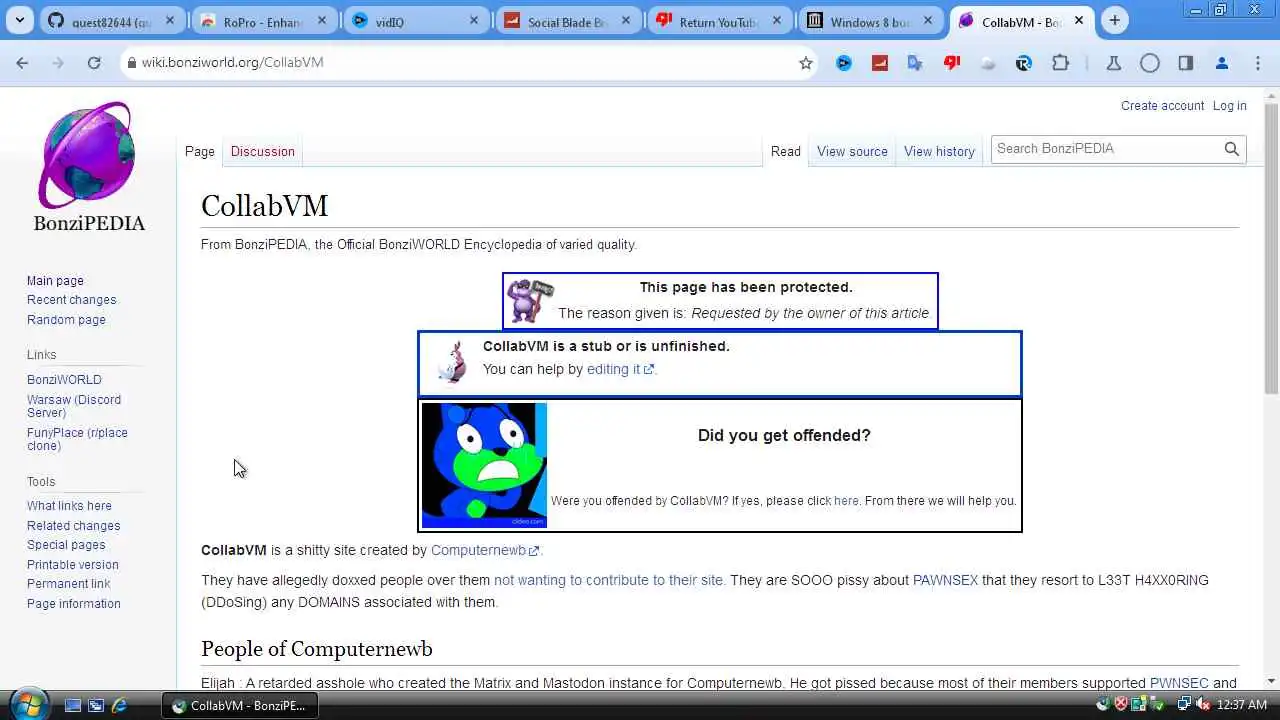Screen dimensions: 1280x720
Task: Open the Social Blade extension icon
Action: (880, 62)
